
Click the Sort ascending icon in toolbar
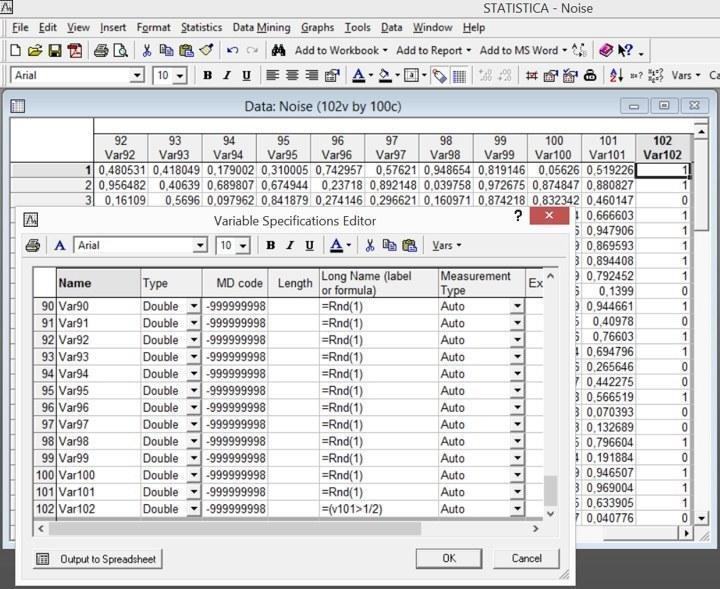(616, 75)
